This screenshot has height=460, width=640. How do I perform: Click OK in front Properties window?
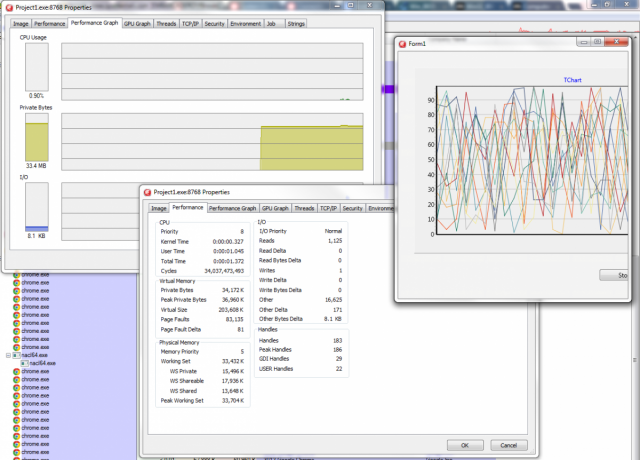coord(465,445)
